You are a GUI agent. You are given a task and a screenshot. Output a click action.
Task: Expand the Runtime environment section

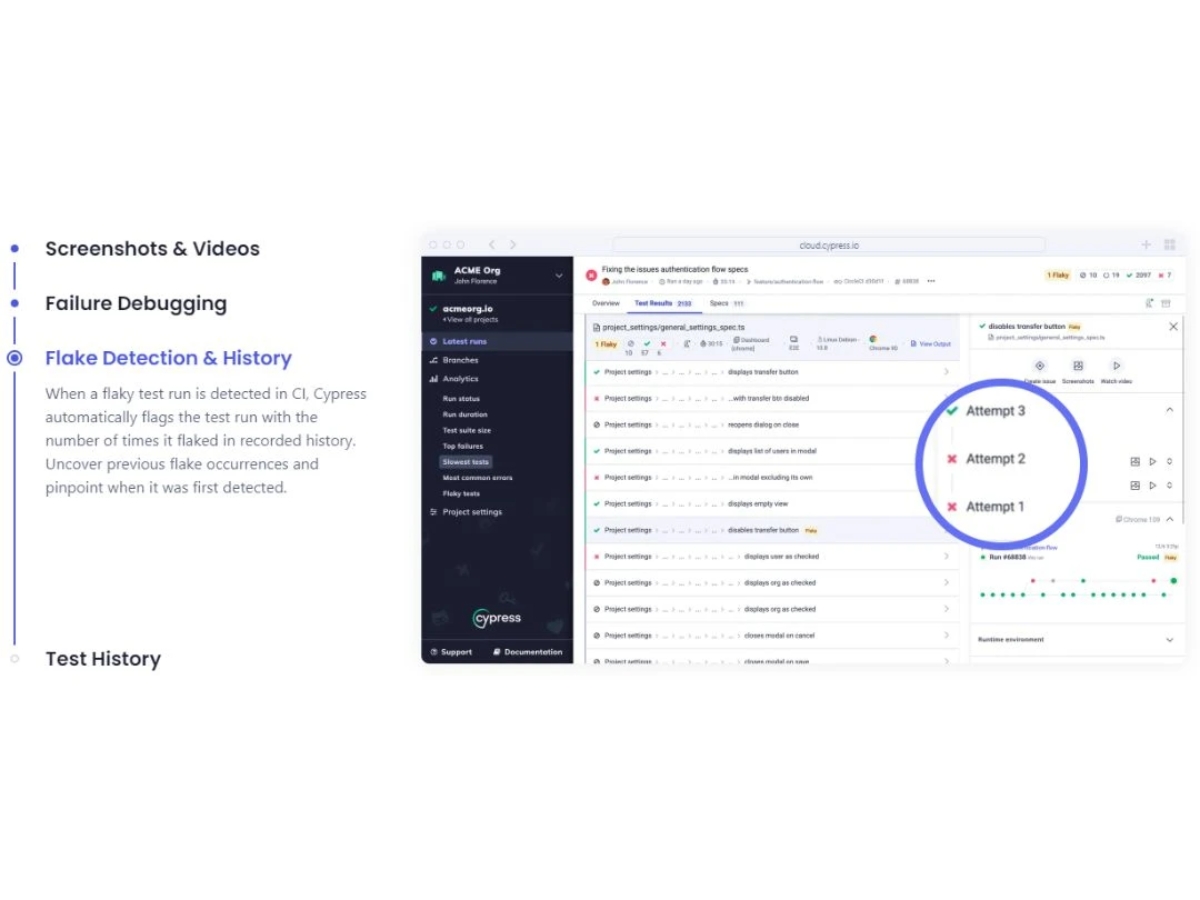1169,639
